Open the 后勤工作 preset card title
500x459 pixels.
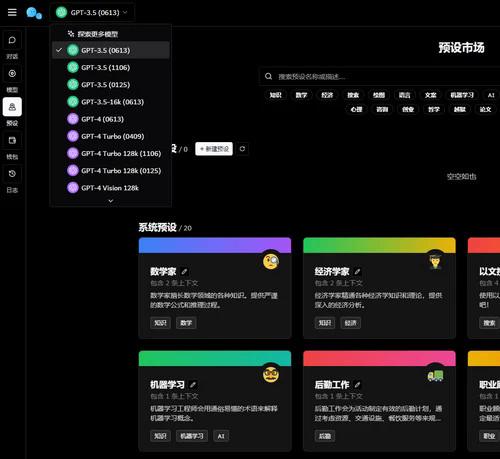pyautogui.click(x=332, y=385)
